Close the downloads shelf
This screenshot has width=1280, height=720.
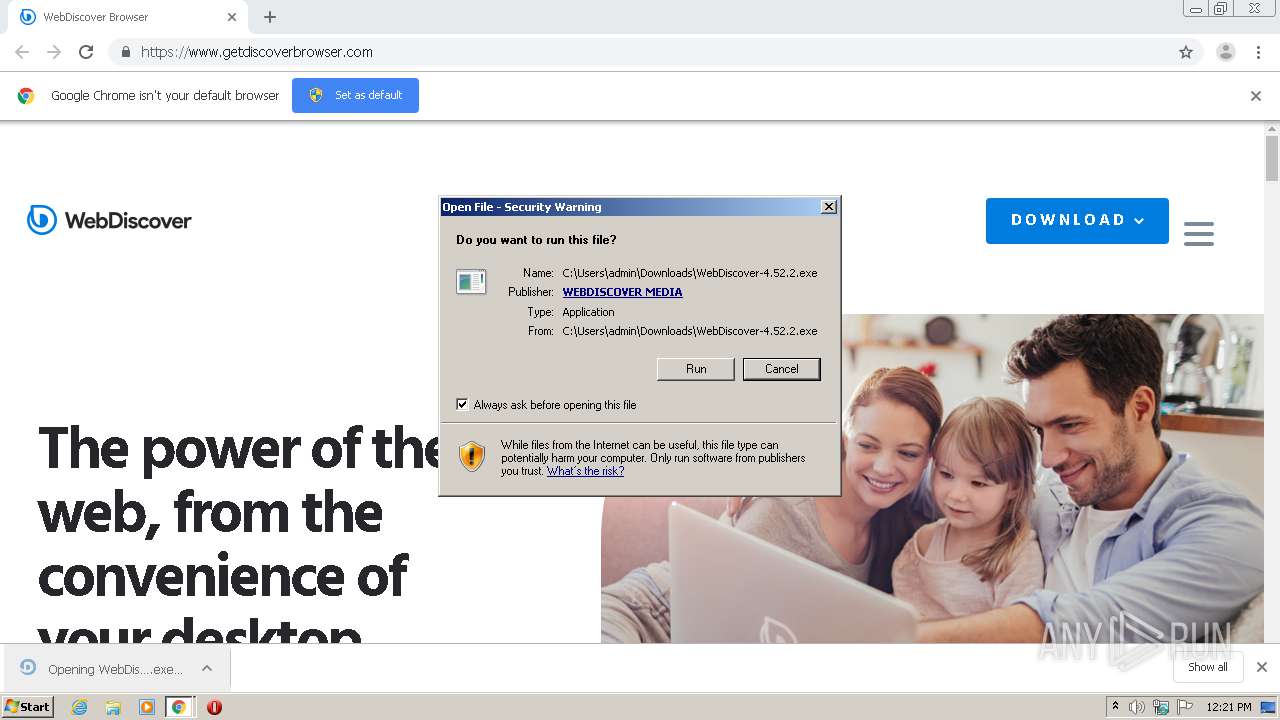tap(1262, 667)
